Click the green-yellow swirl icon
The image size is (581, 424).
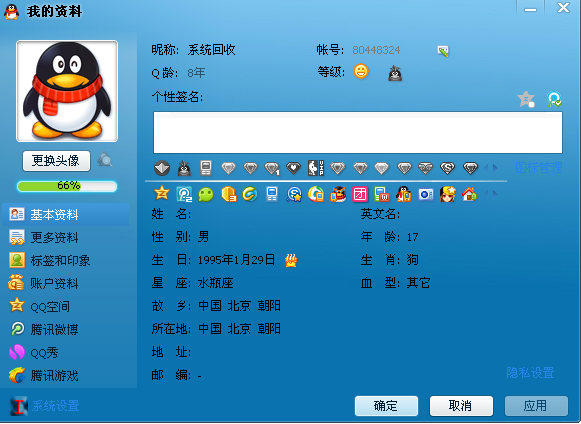(x=250, y=194)
